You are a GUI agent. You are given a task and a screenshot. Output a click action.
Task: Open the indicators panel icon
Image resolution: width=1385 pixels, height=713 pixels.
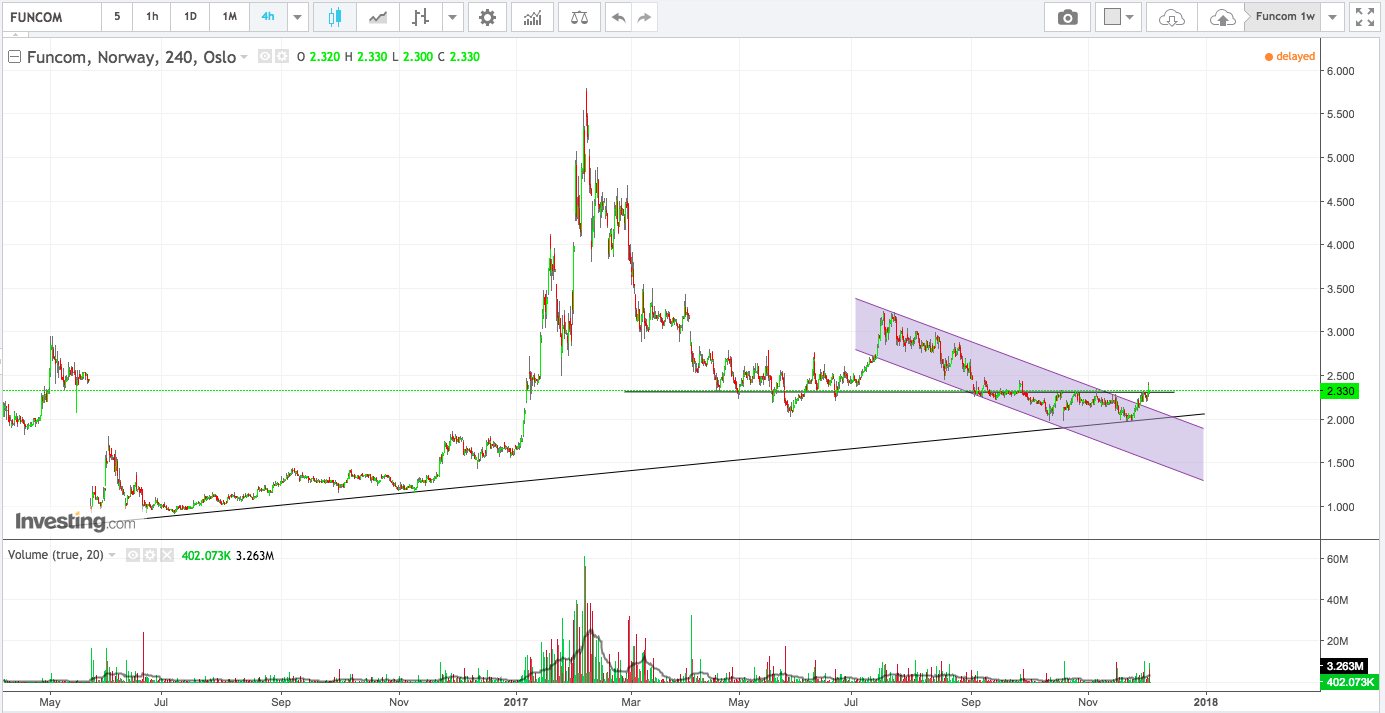coord(533,17)
